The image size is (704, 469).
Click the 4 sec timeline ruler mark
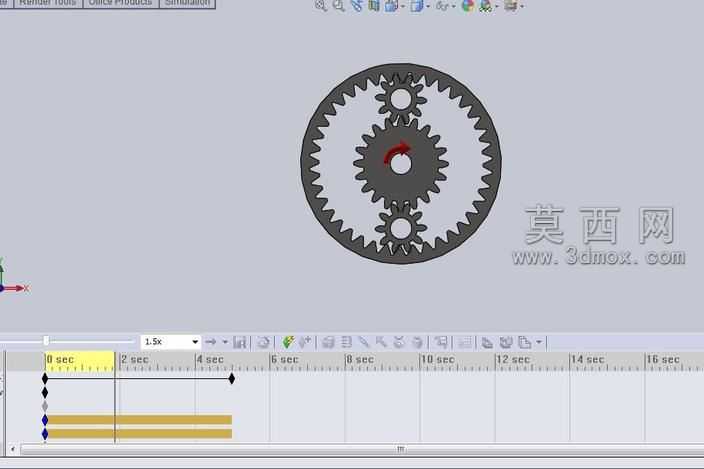tap(210, 359)
